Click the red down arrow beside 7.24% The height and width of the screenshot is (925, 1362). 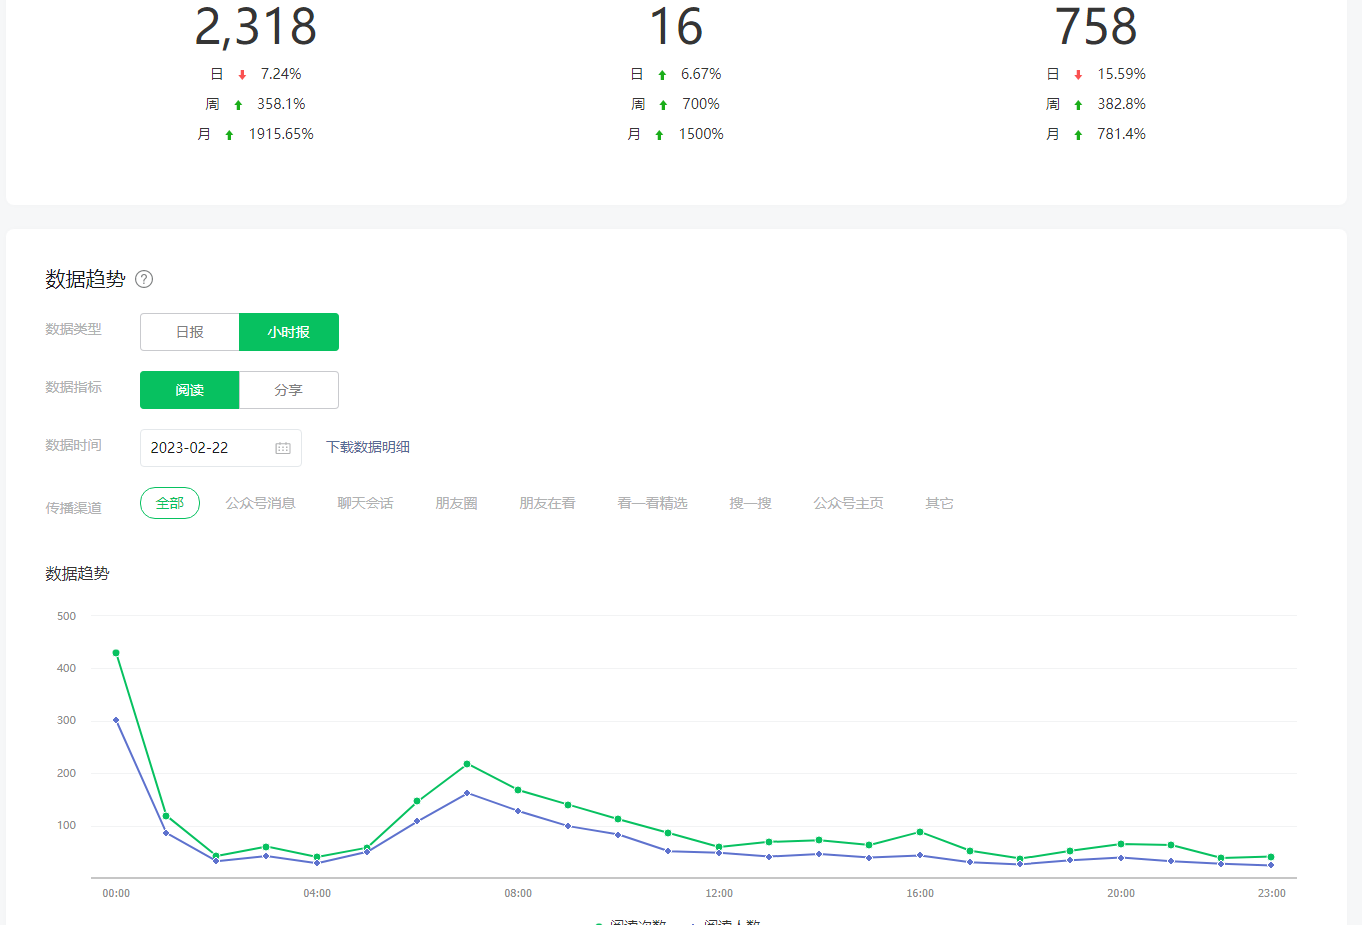pos(242,75)
